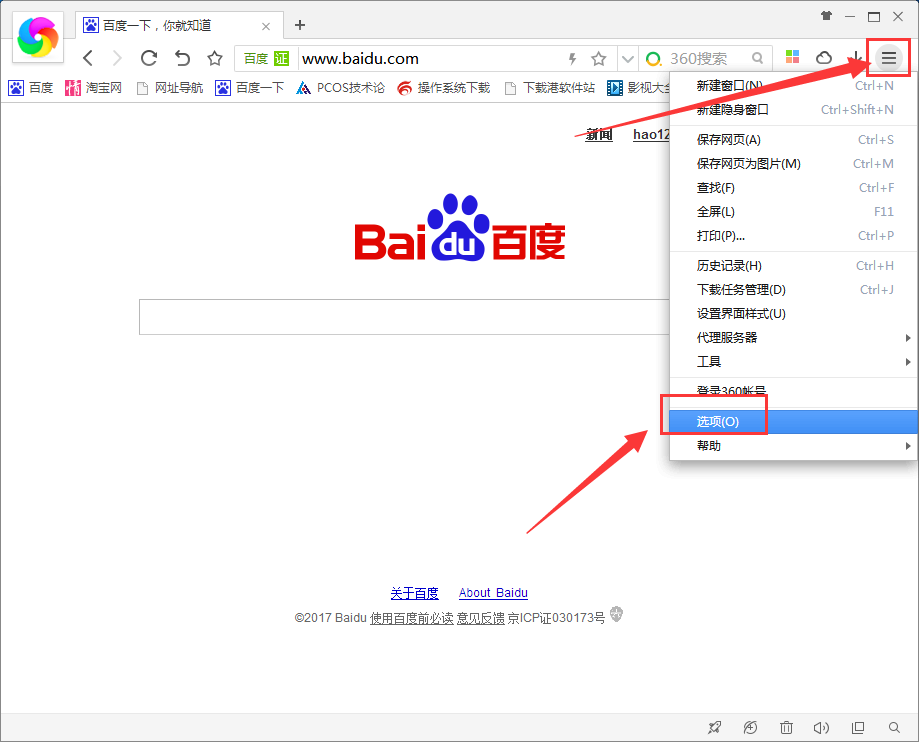The image size is (919, 742).
Task: Toggle sound with speaker icon
Action: (821, 727)
